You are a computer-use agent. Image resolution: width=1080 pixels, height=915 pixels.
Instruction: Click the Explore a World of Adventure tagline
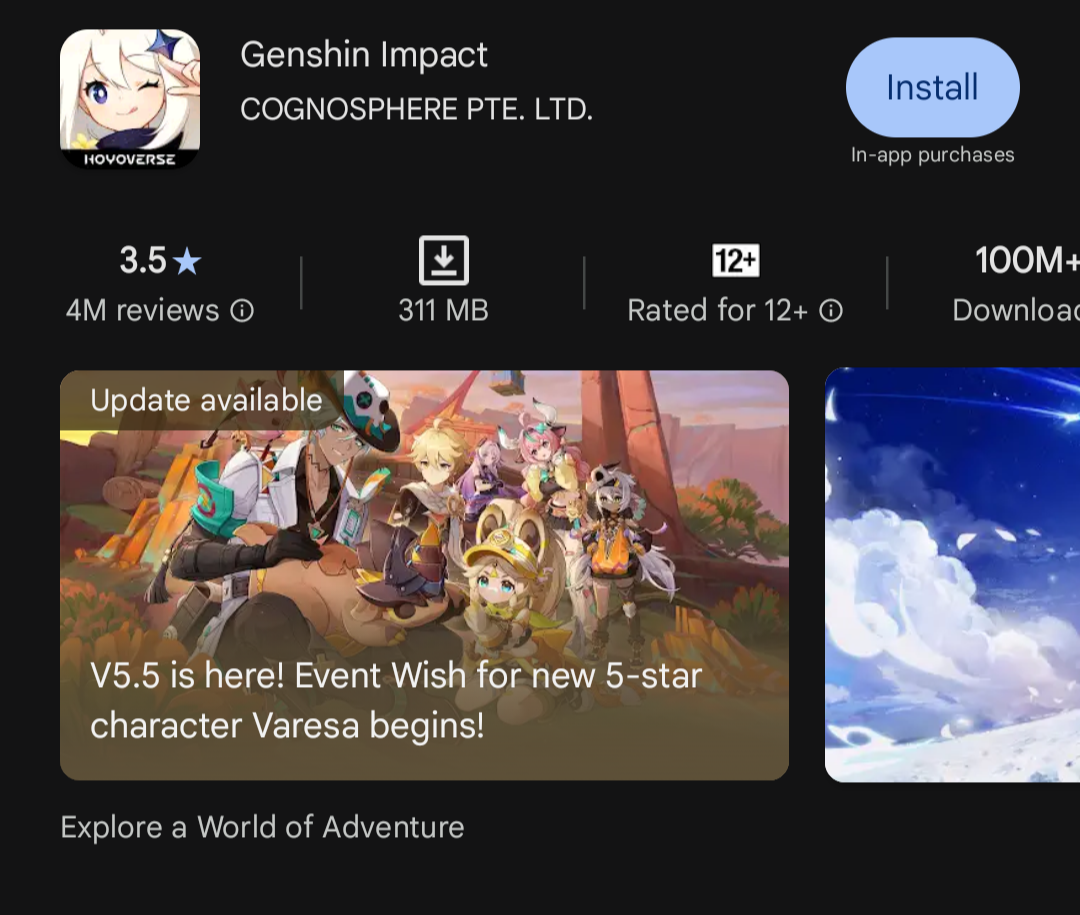pos(262,827)
